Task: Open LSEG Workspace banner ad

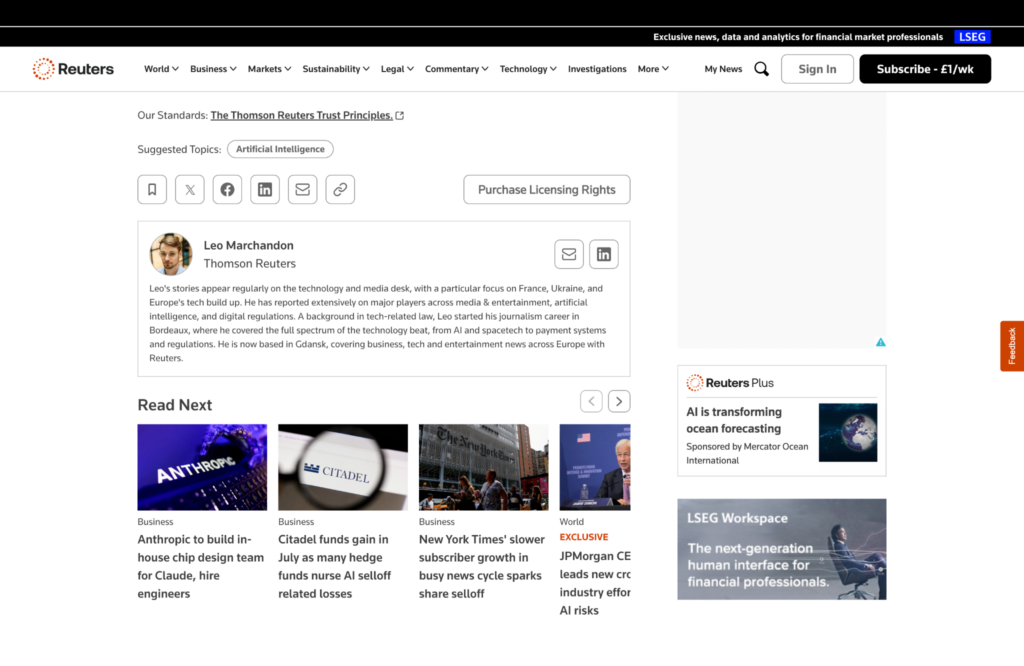Action: (782, 549)
